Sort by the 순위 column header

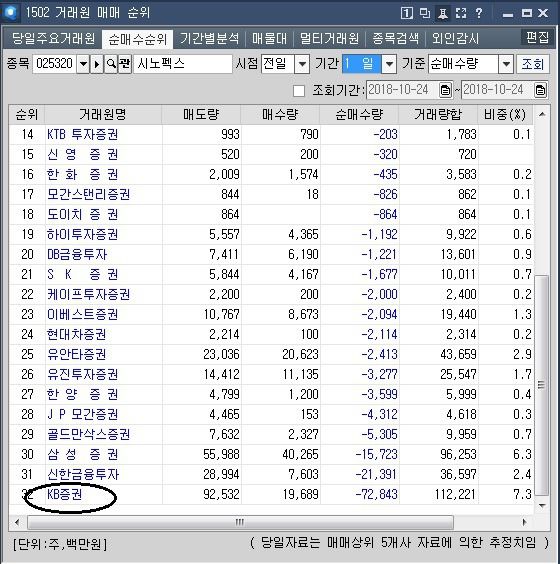(27, 114)
